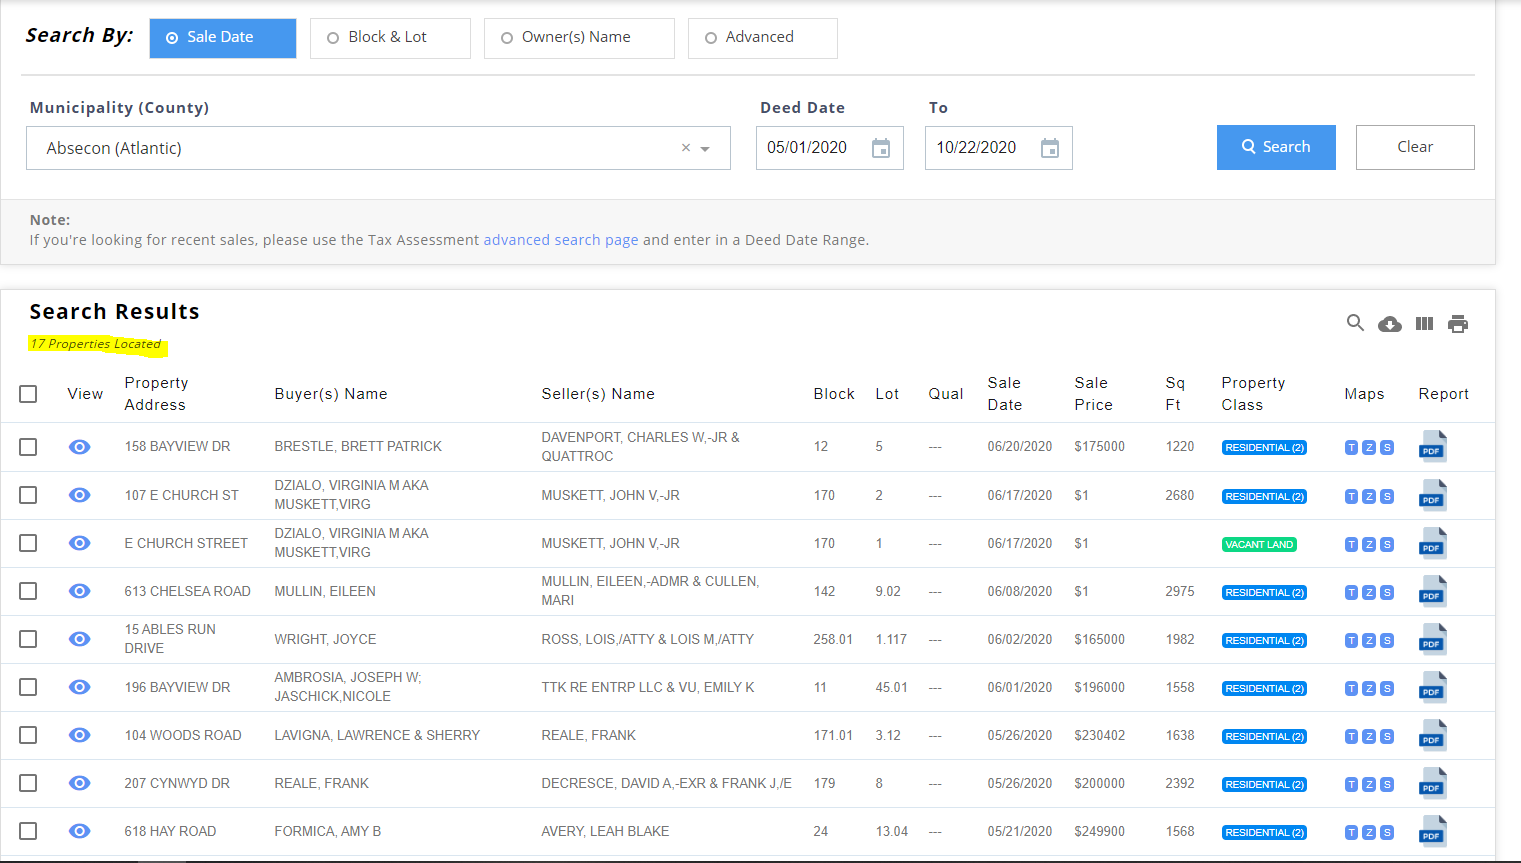The width and height of the screenshot is (1521, 863).
Task: Open the S map for 613 Chelsea Road
Action: point(1387,593)
